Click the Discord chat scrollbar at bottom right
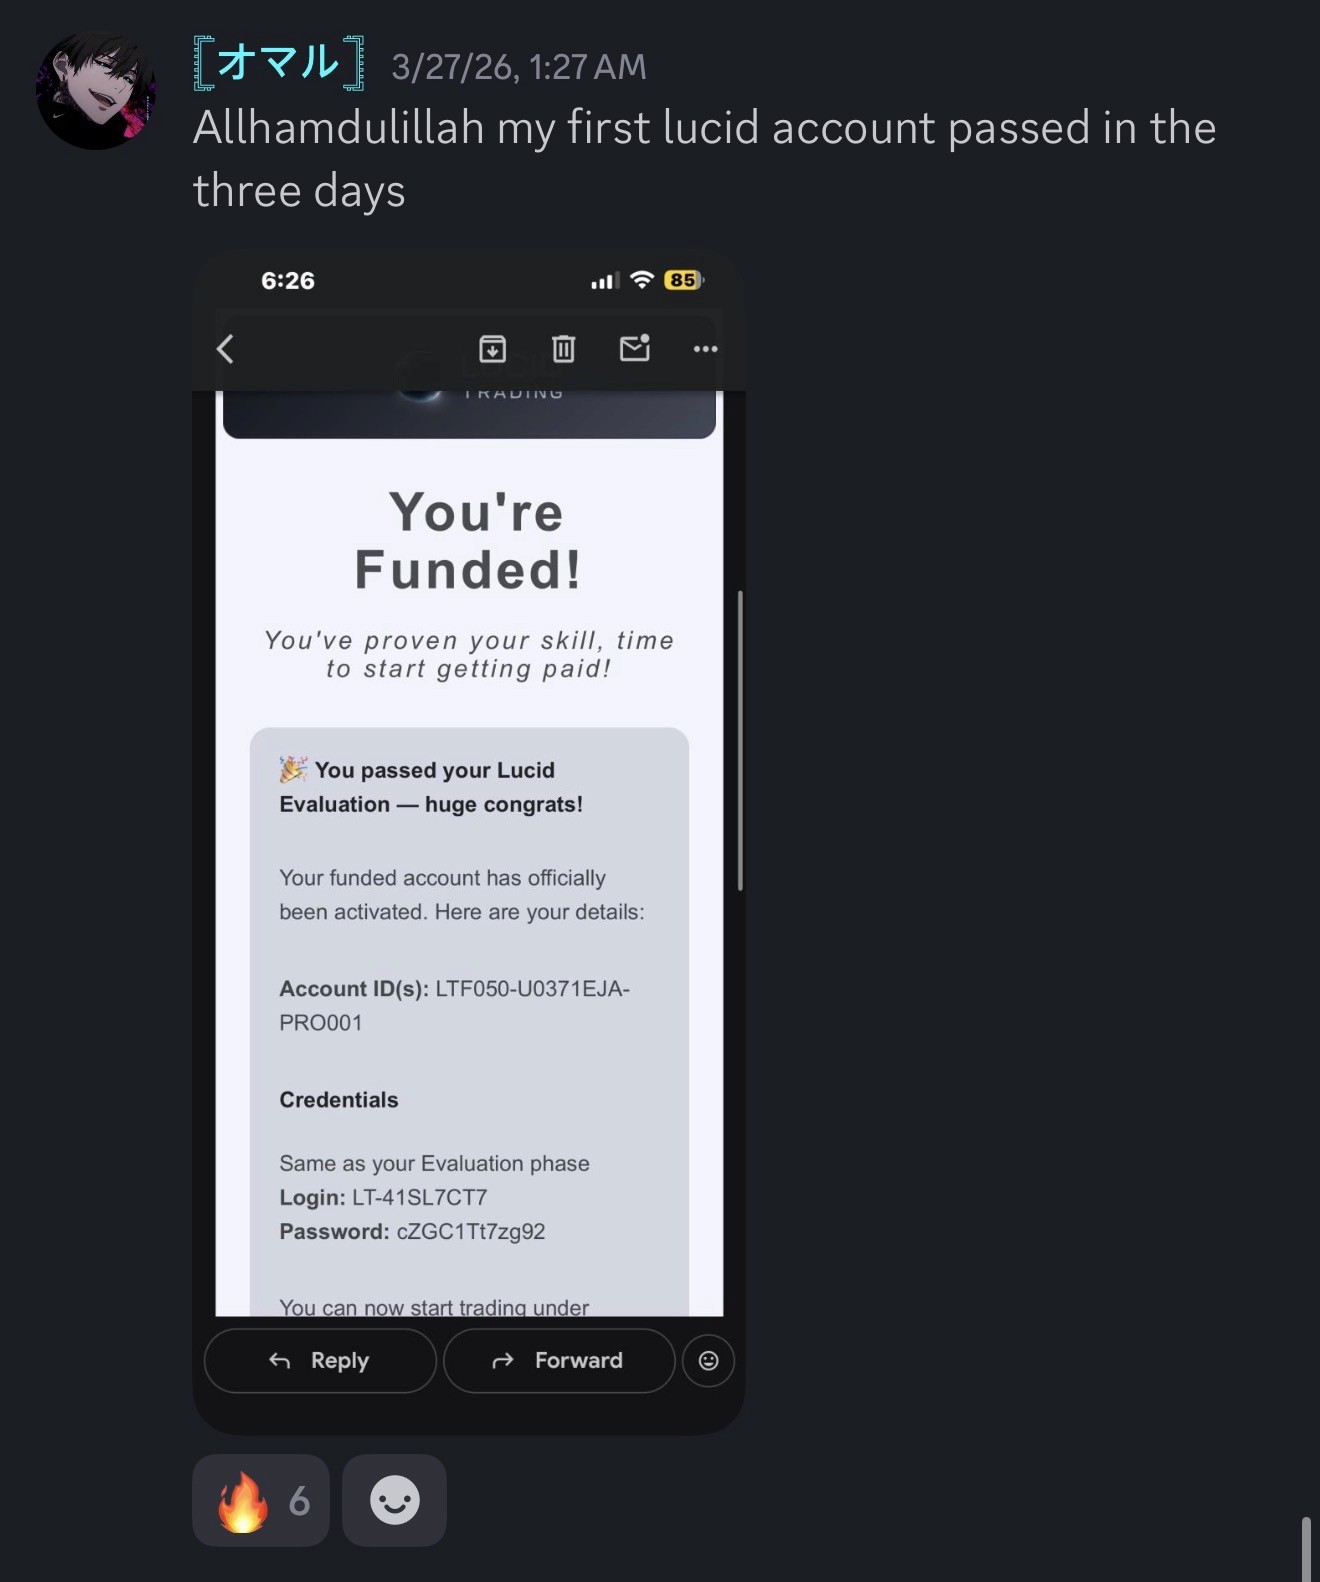 (1306, 1549)
